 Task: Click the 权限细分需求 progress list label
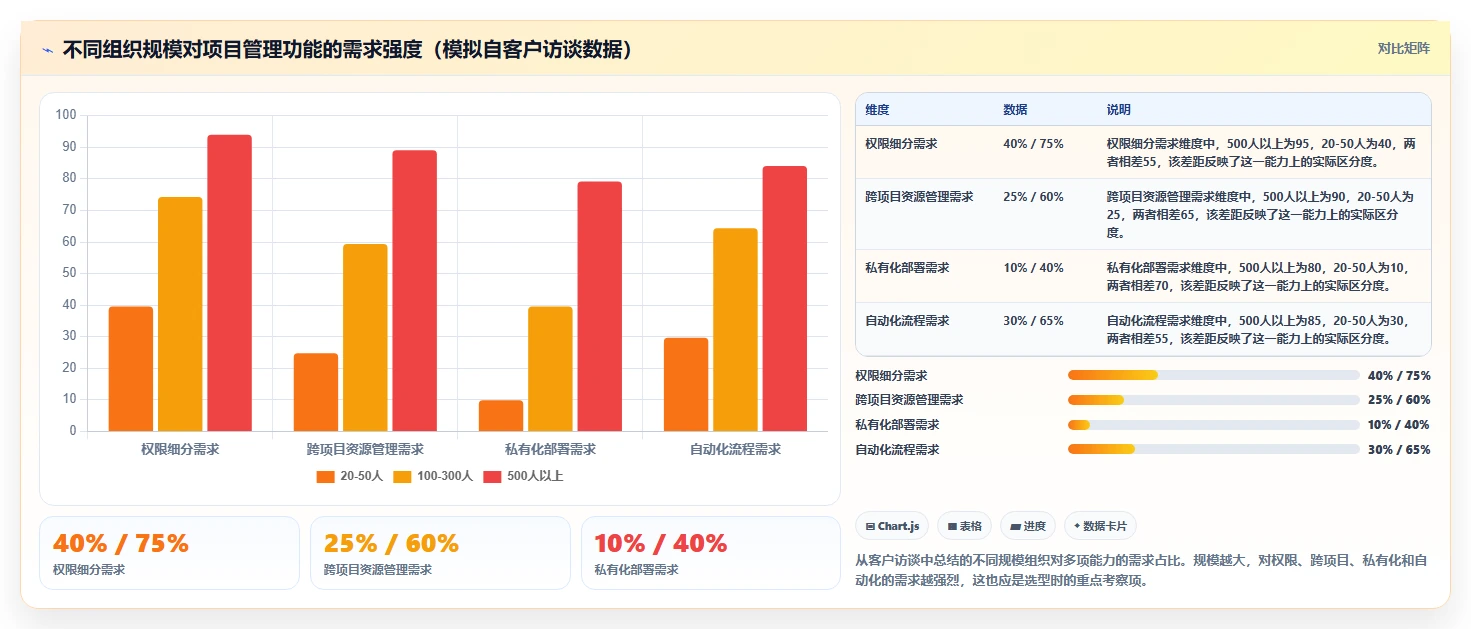point(891,375)
